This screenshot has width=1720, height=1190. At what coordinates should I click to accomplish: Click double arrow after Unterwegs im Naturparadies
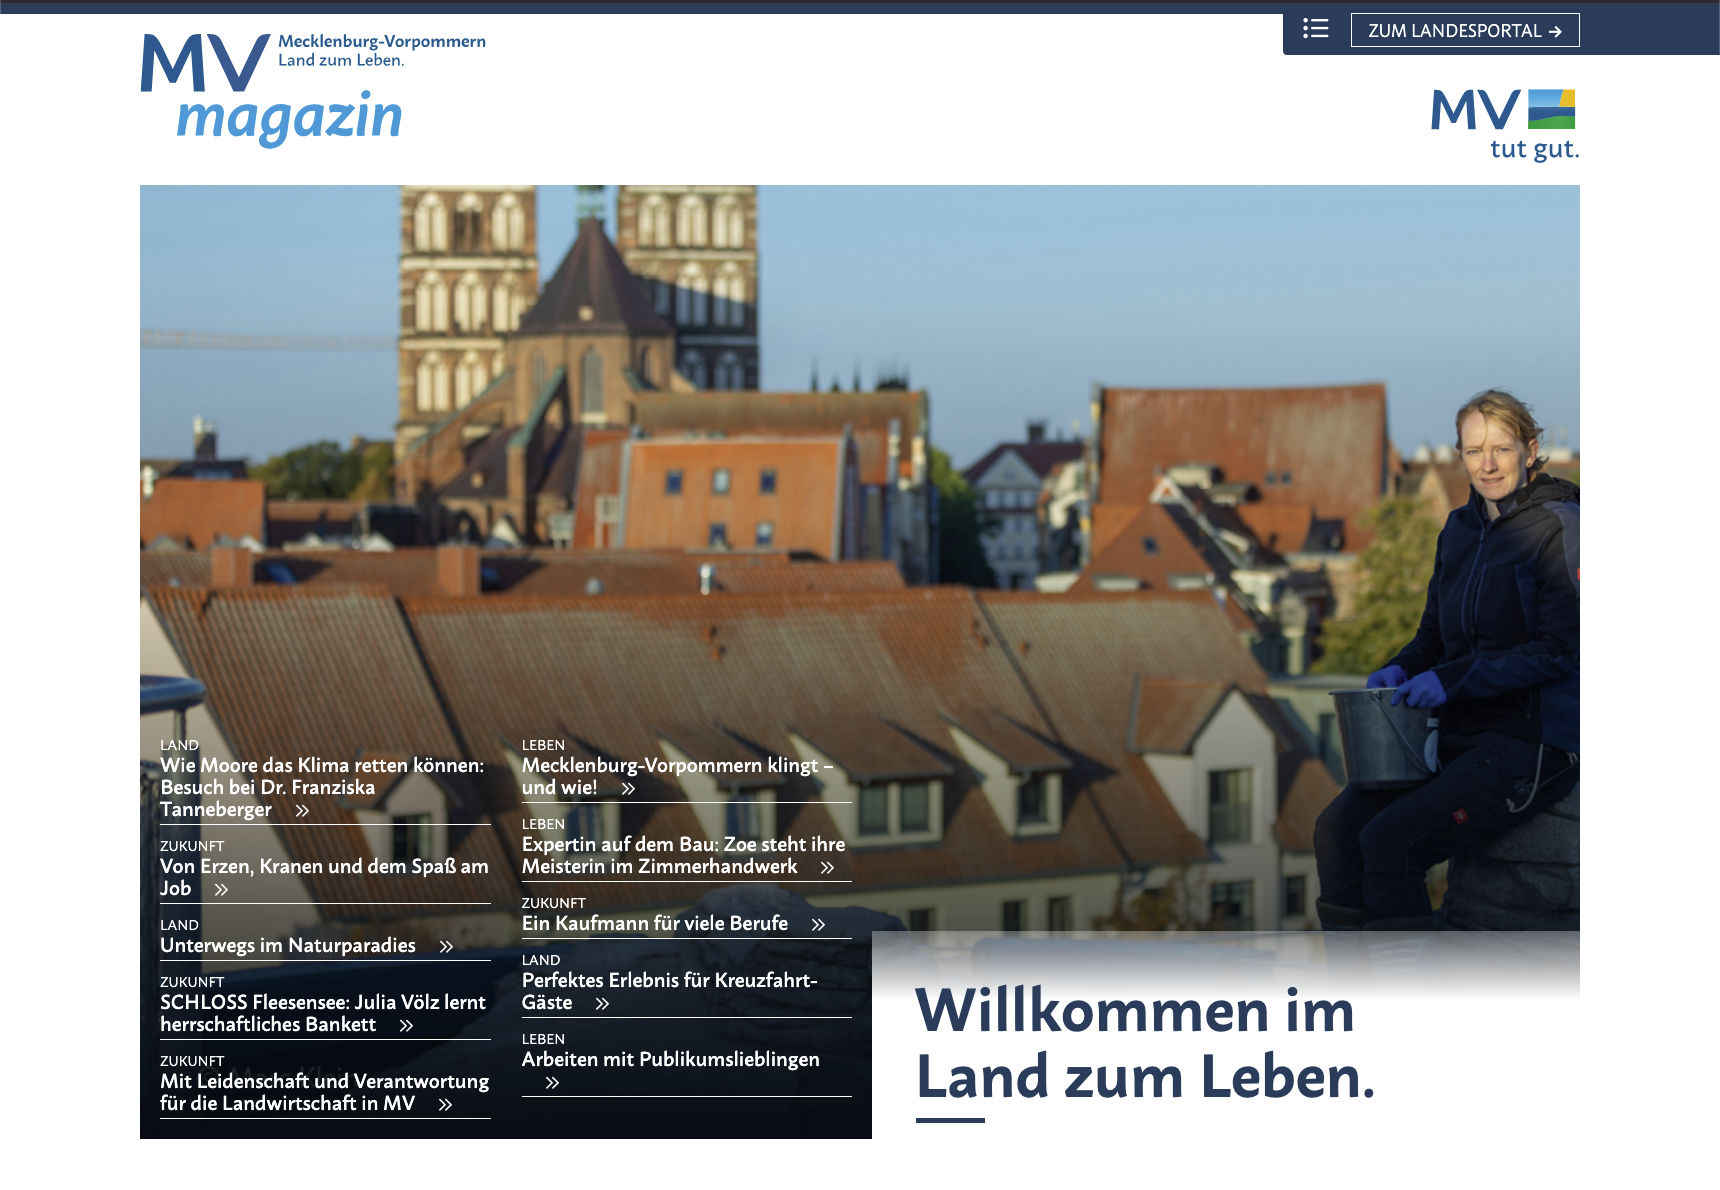[x=446, y=947]
